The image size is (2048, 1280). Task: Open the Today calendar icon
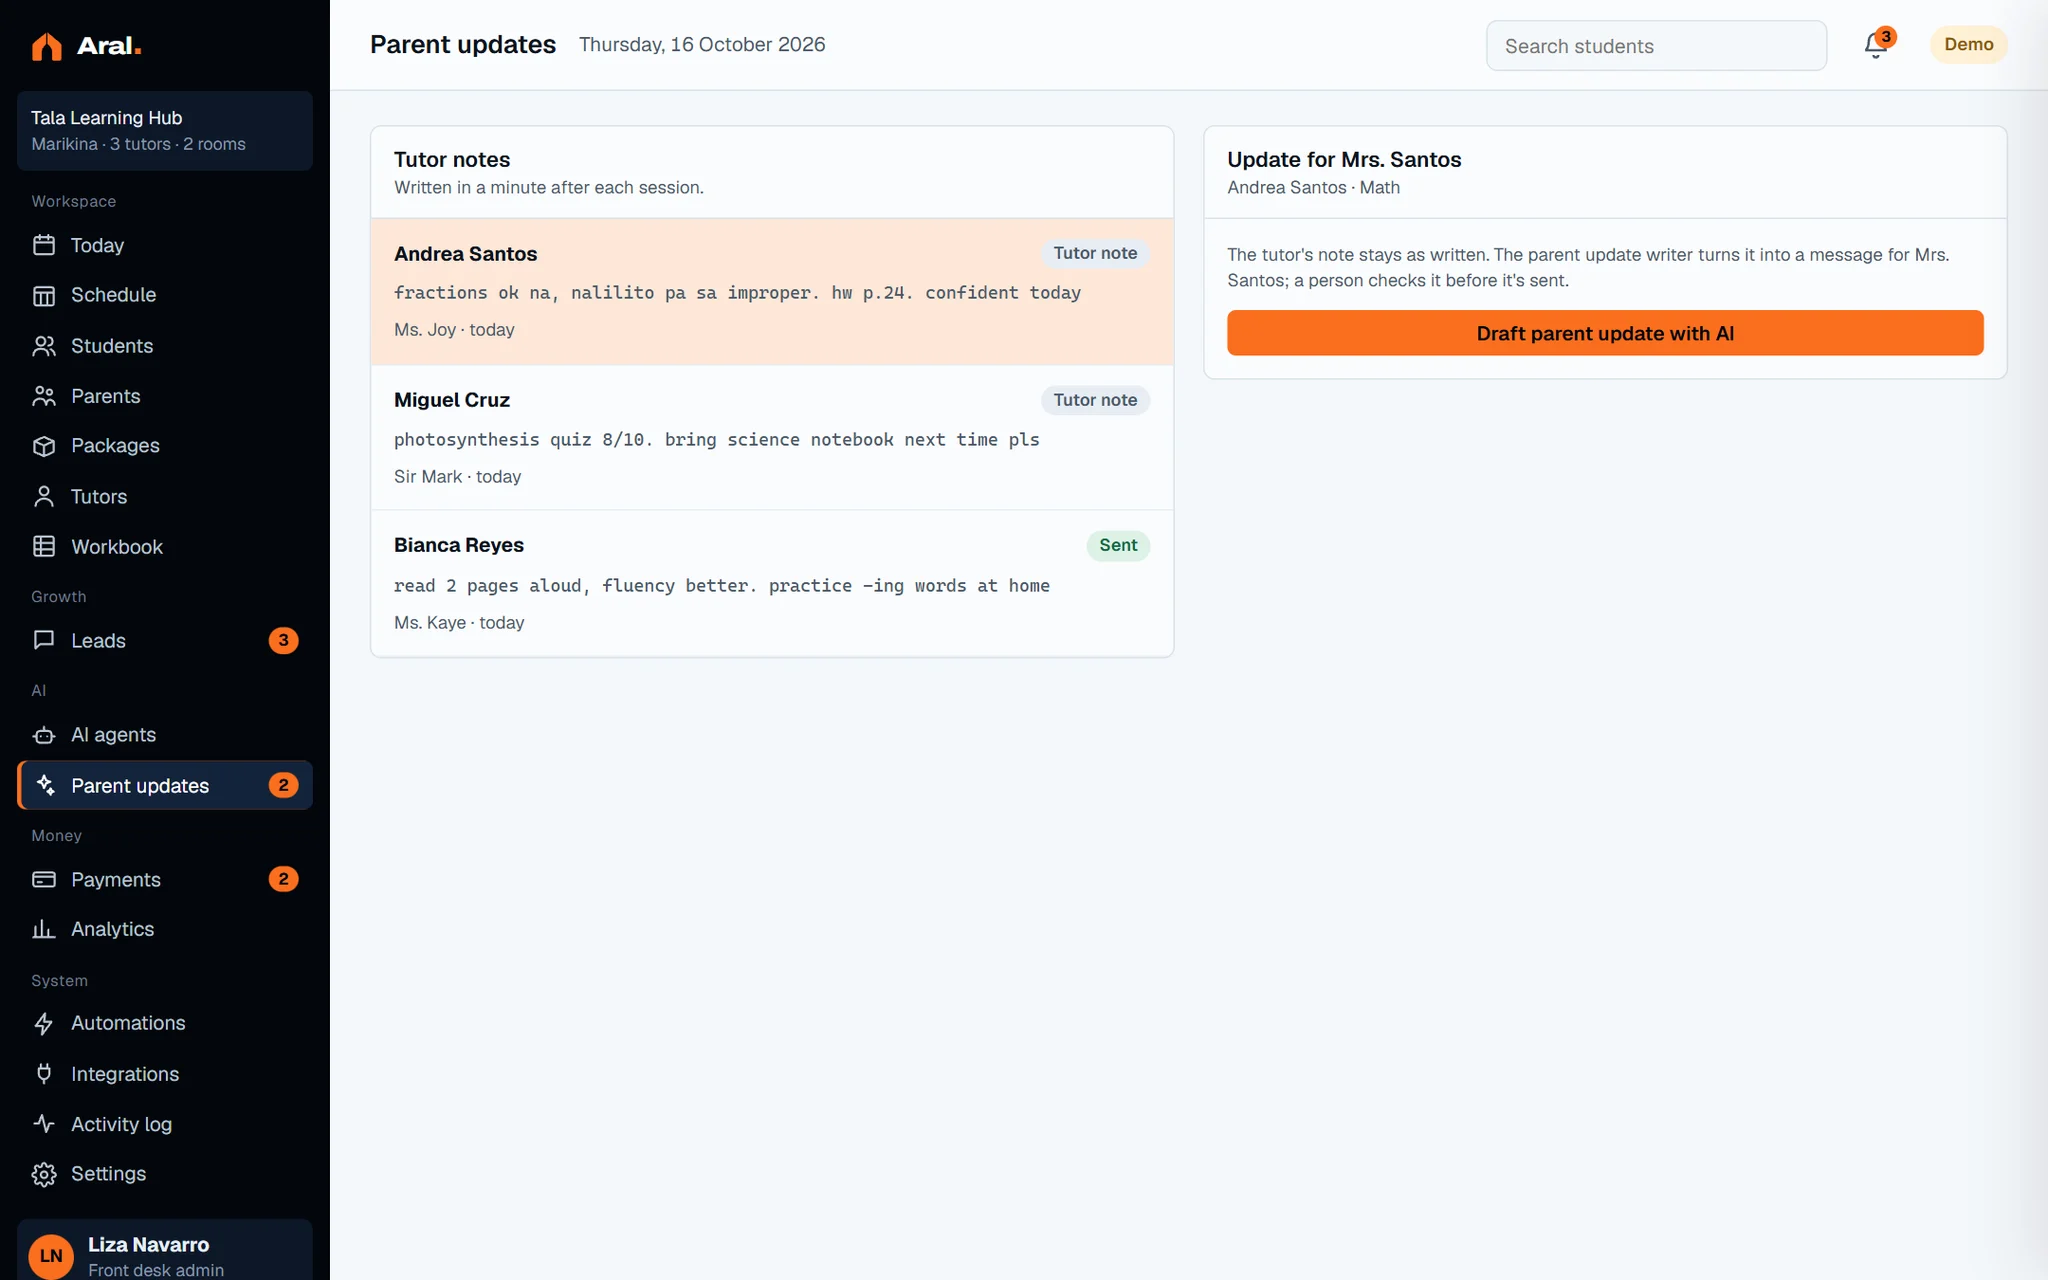point(44,245)
